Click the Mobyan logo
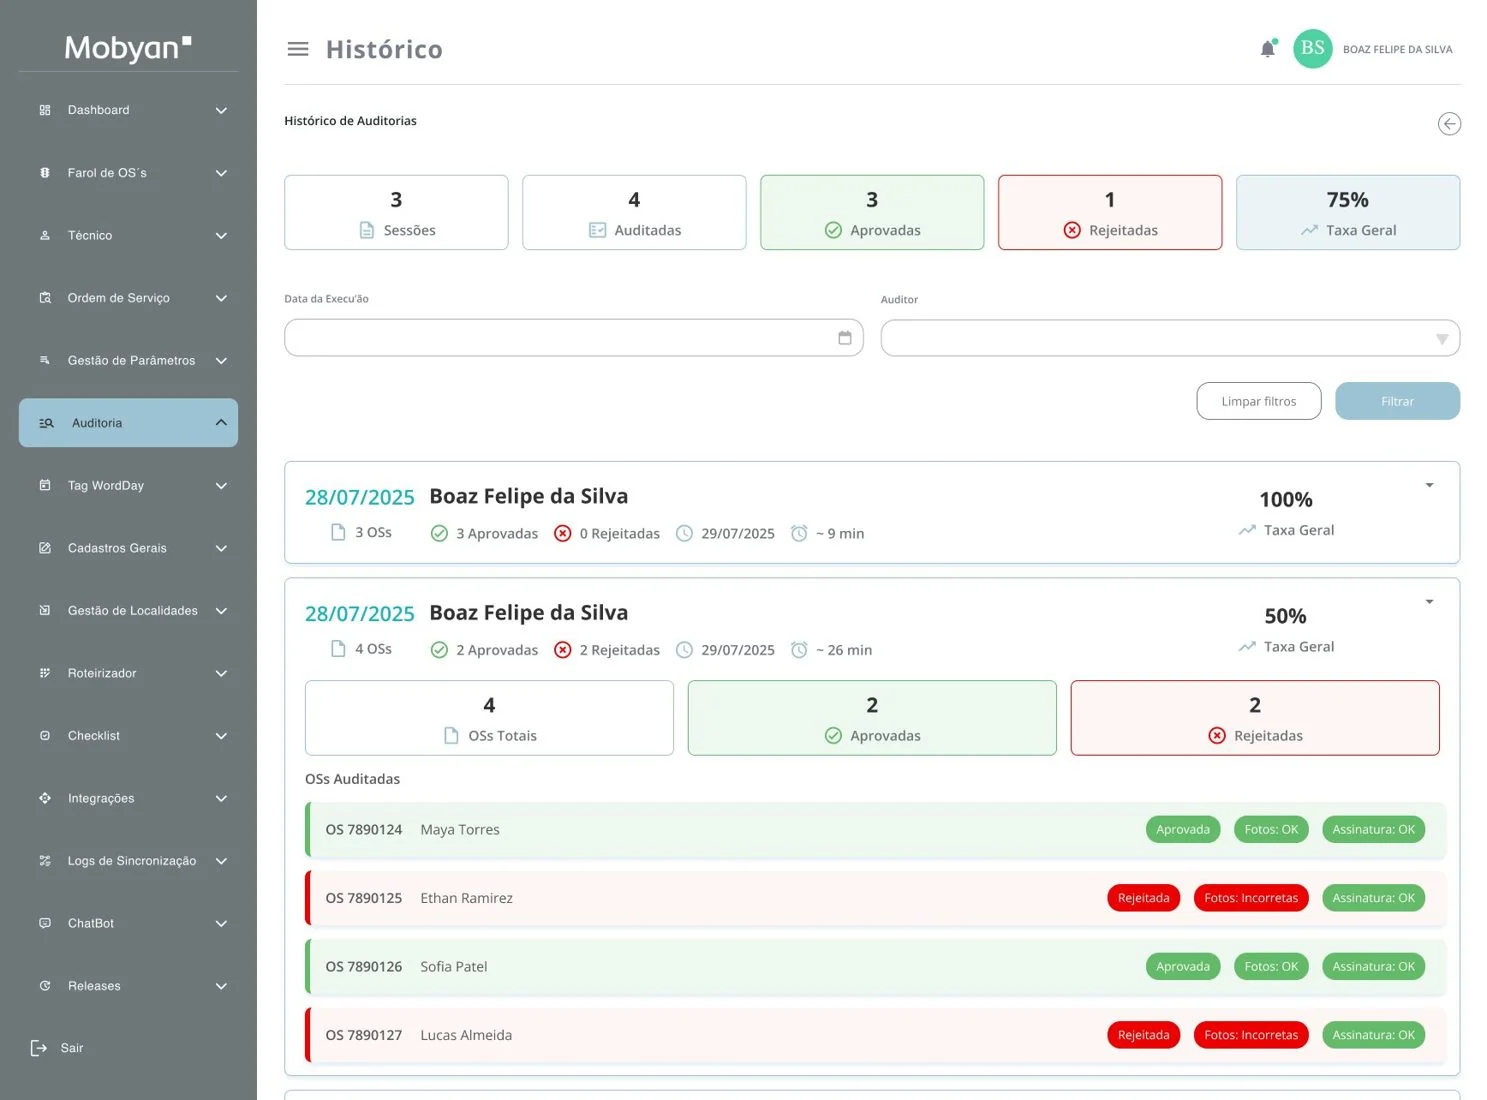The width and height of the screenshot is (1487, 1100). 128,47
